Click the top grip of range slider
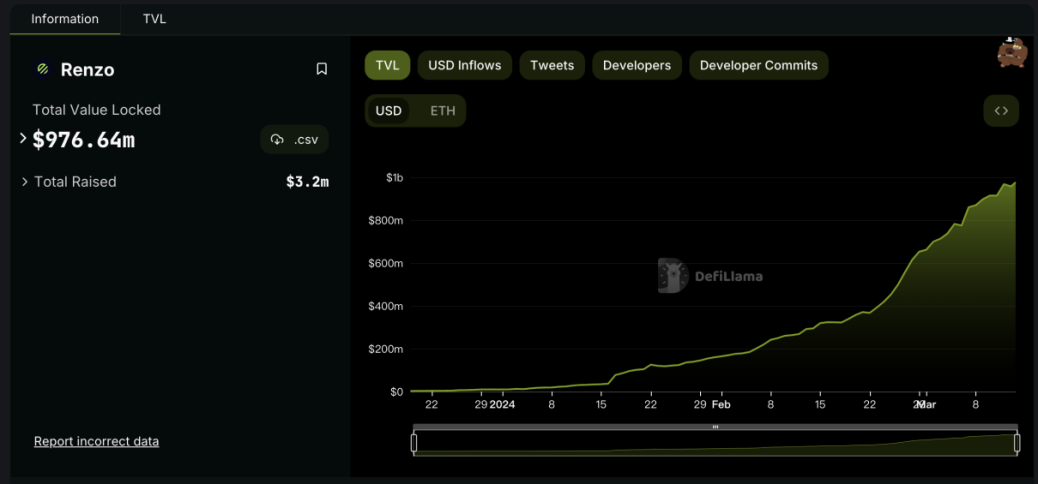The image size is (1038, 484). click(715, 427)
